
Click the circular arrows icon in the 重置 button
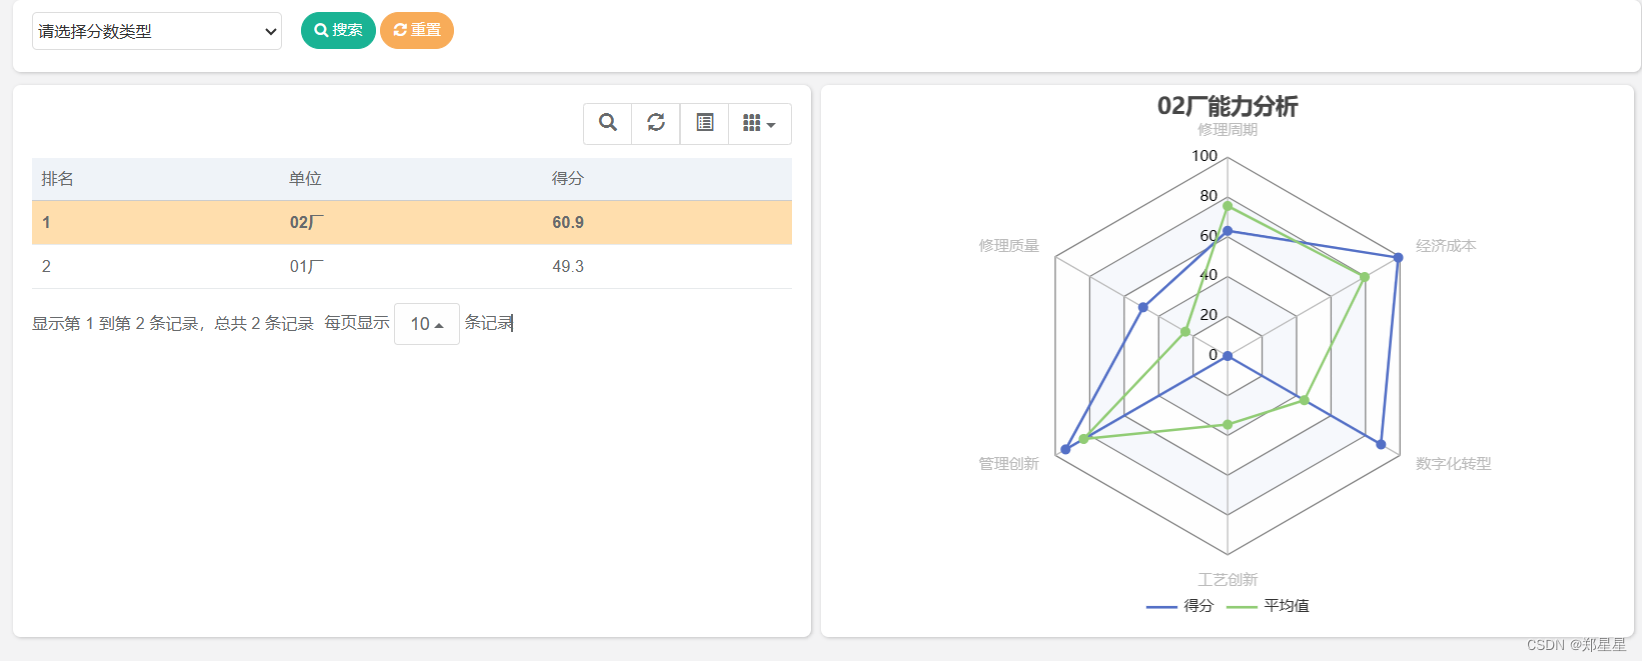click(x=398, y=30)
